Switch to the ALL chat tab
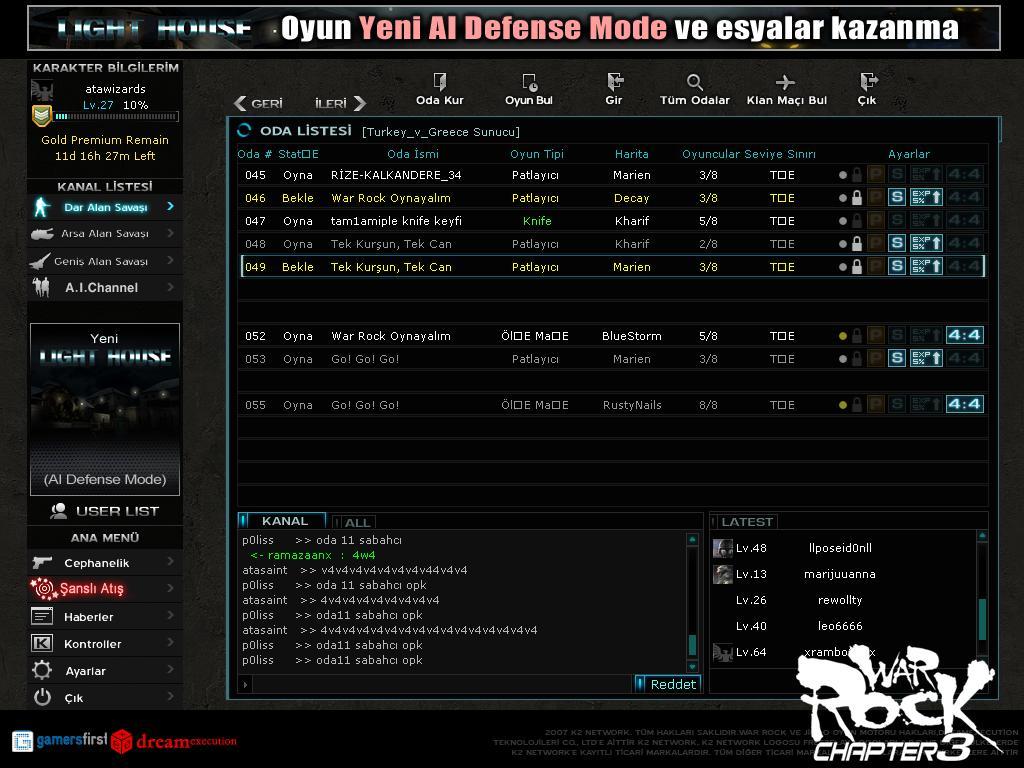The height and width of the screenshot is (768, 1024). 354,522
